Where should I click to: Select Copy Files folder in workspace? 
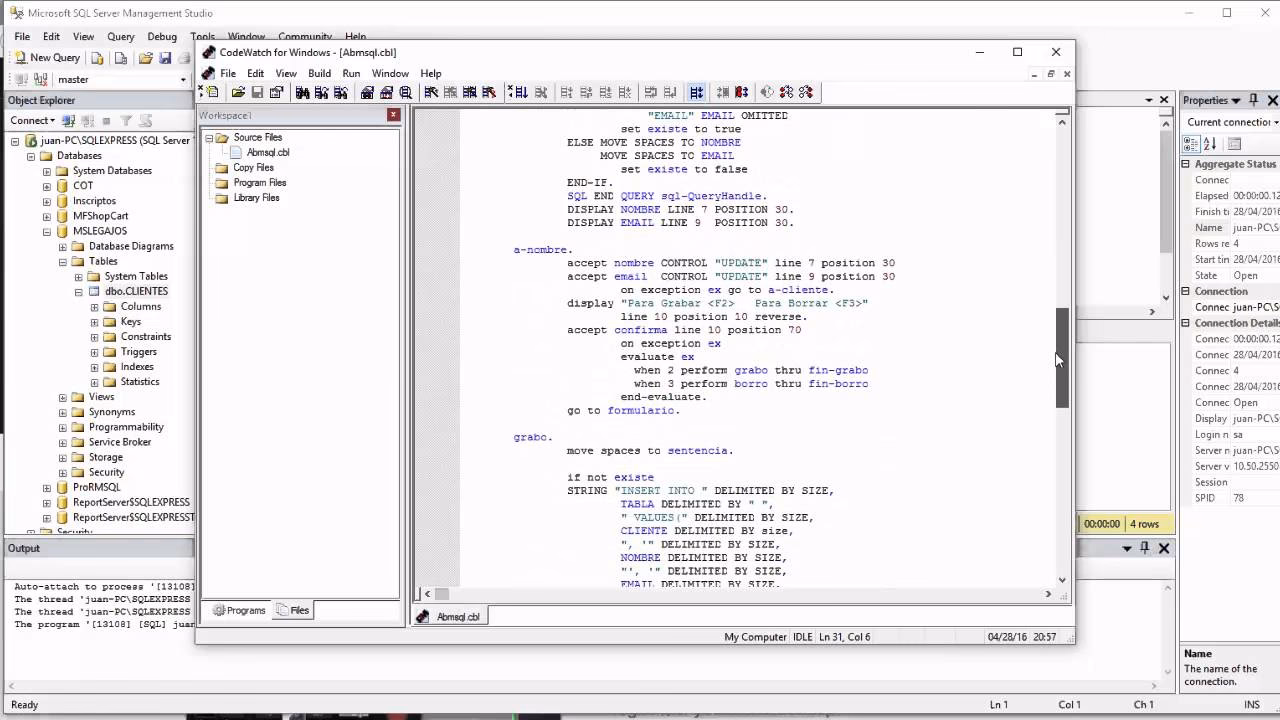pos(253,168)
